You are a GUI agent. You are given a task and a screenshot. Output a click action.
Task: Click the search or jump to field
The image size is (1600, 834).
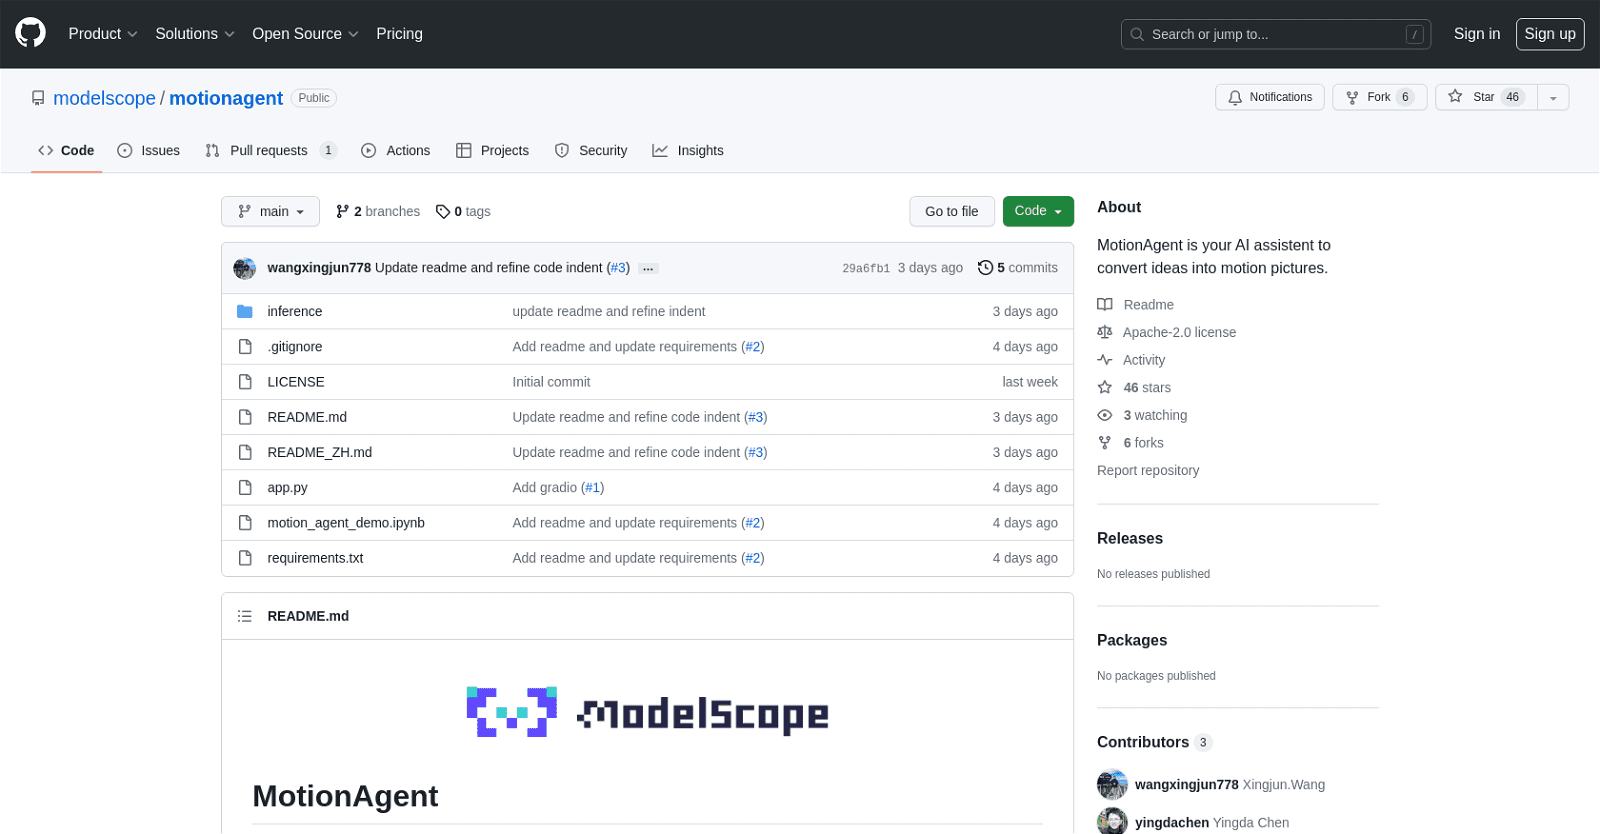coord(1275,34)
